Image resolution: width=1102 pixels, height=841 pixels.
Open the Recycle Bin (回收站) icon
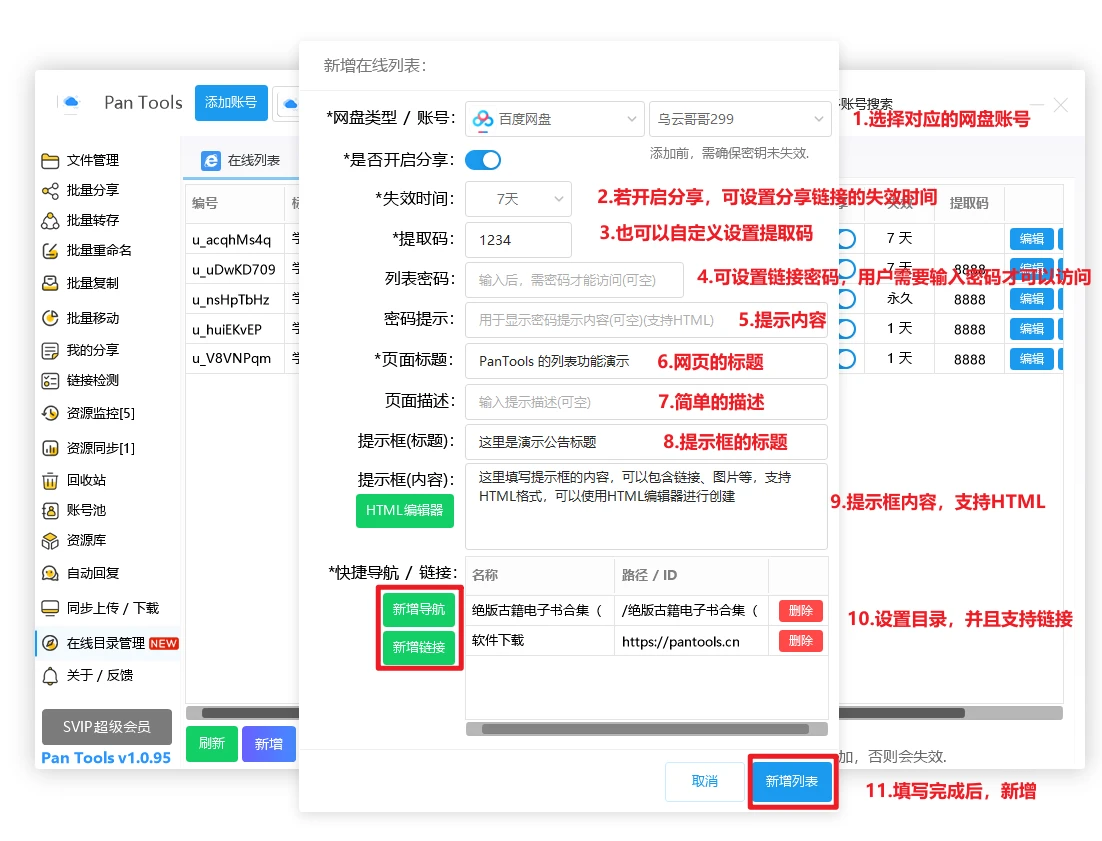click(x=50, y=480)
